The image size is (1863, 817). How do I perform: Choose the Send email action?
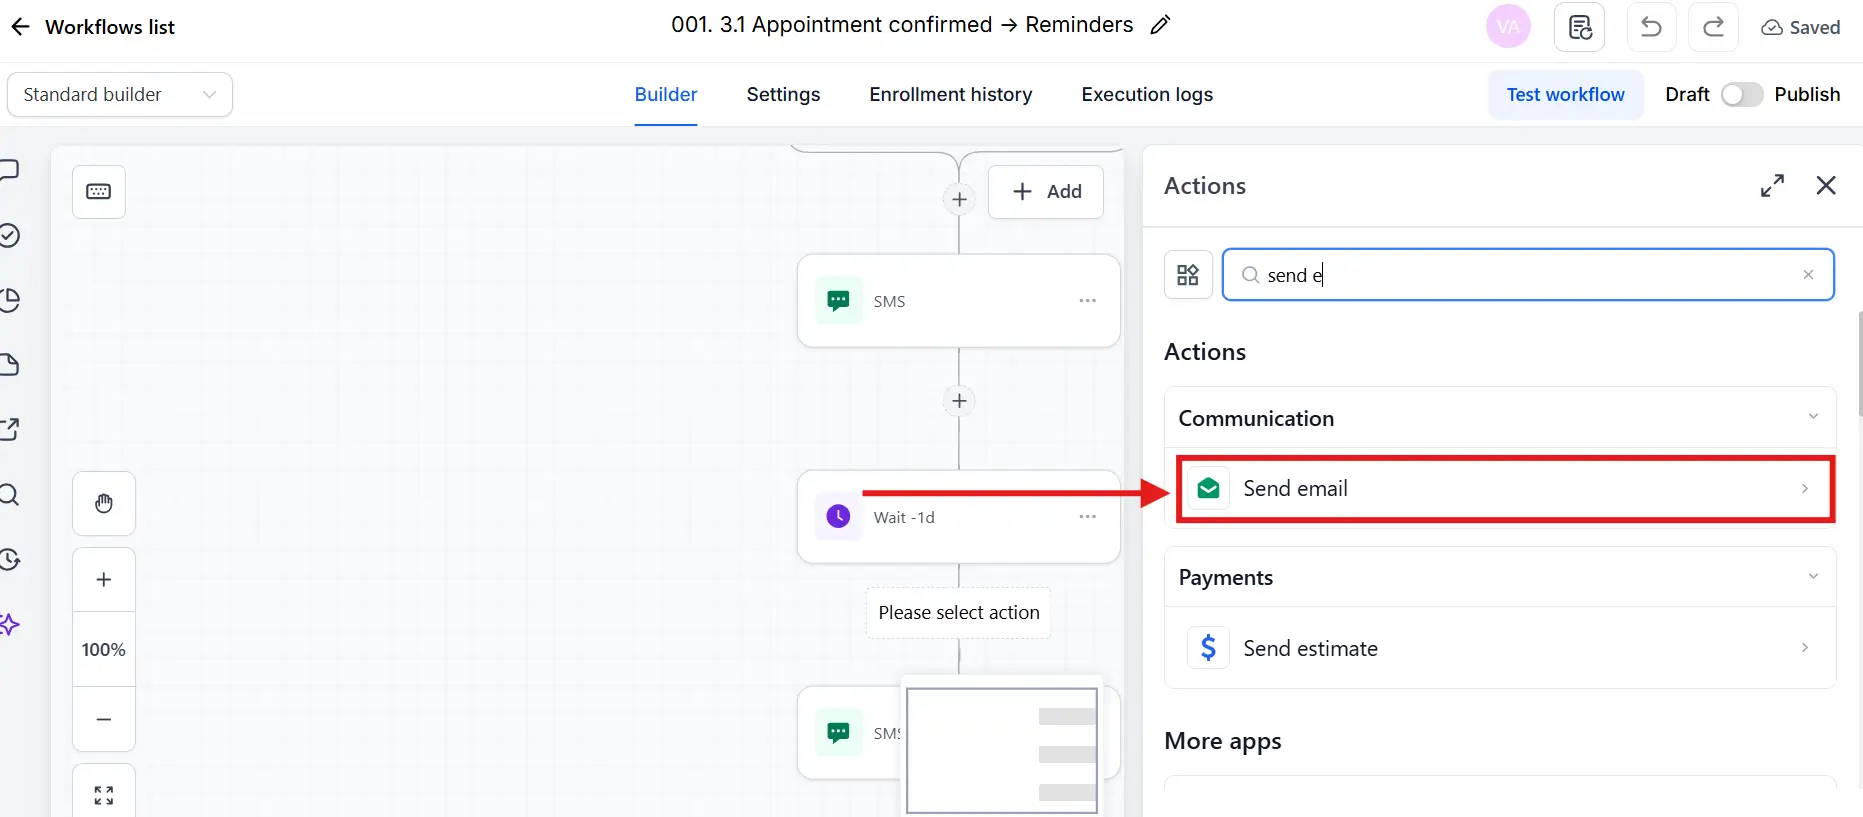[1505, 489]
